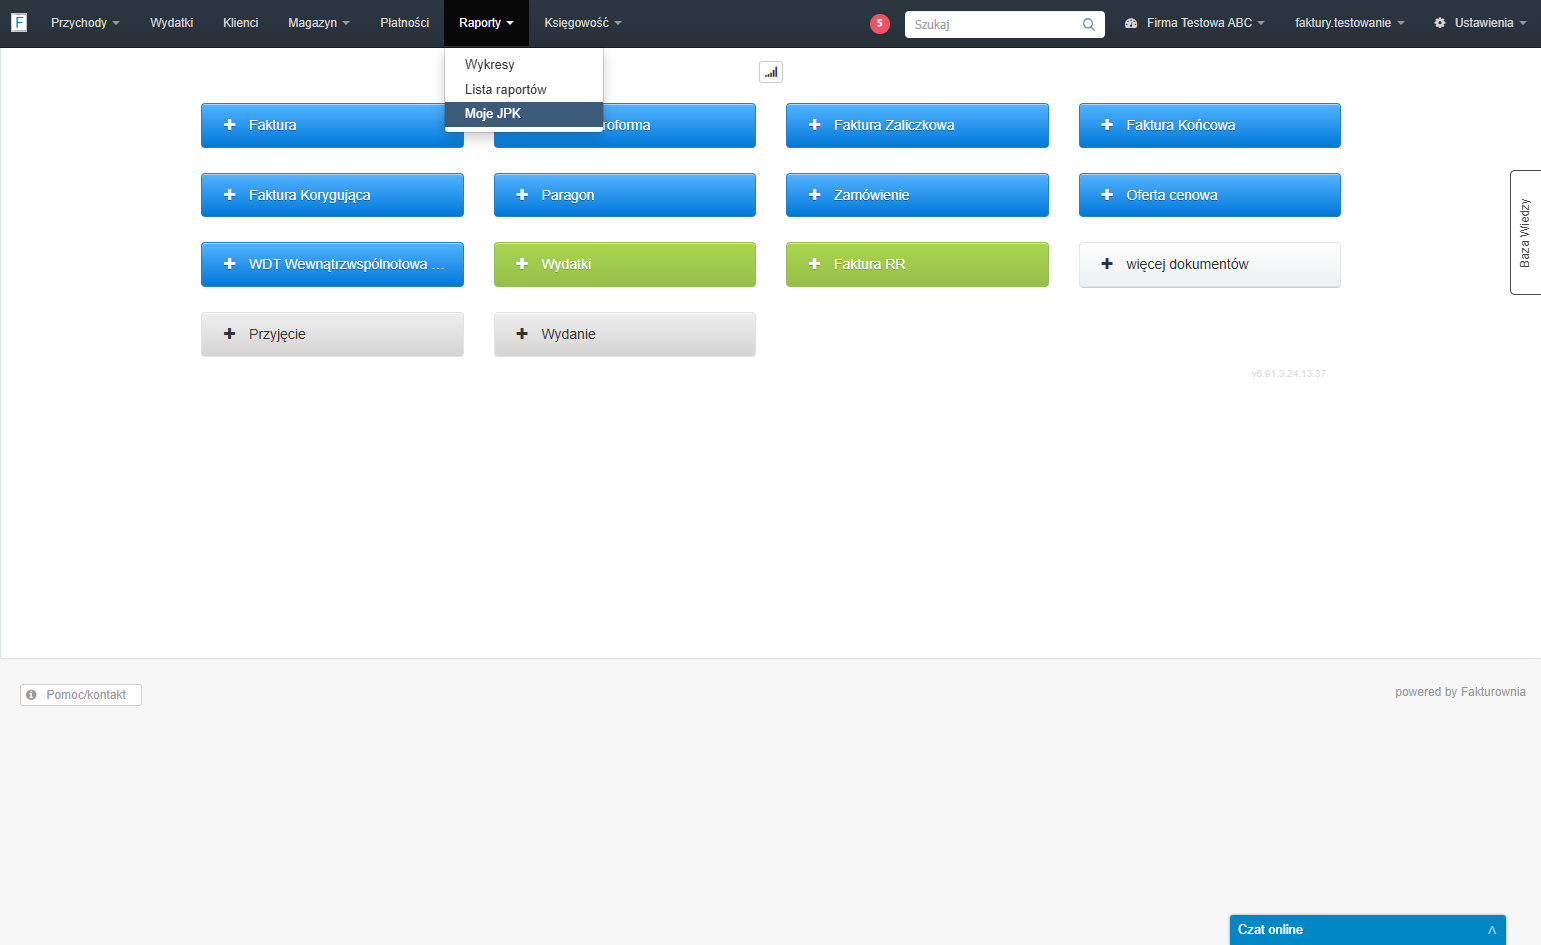The height and width of the screenshot is (945, 1541).
Task: Open the Ustawienia settings menu
Action: (1480, 23)
